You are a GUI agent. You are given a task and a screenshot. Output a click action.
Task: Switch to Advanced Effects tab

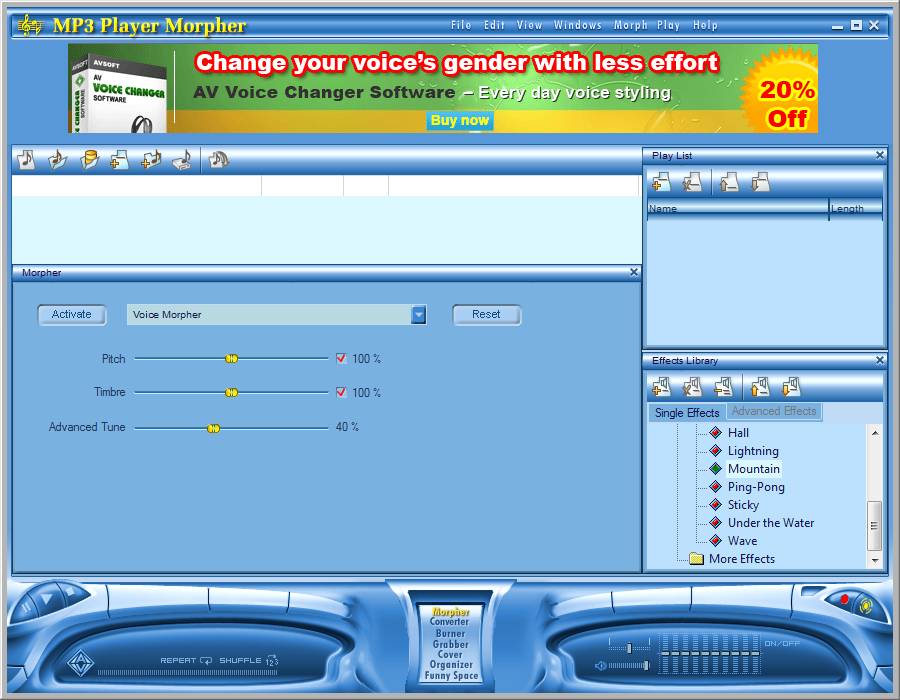pyautogui.click(x=774, y=411)
